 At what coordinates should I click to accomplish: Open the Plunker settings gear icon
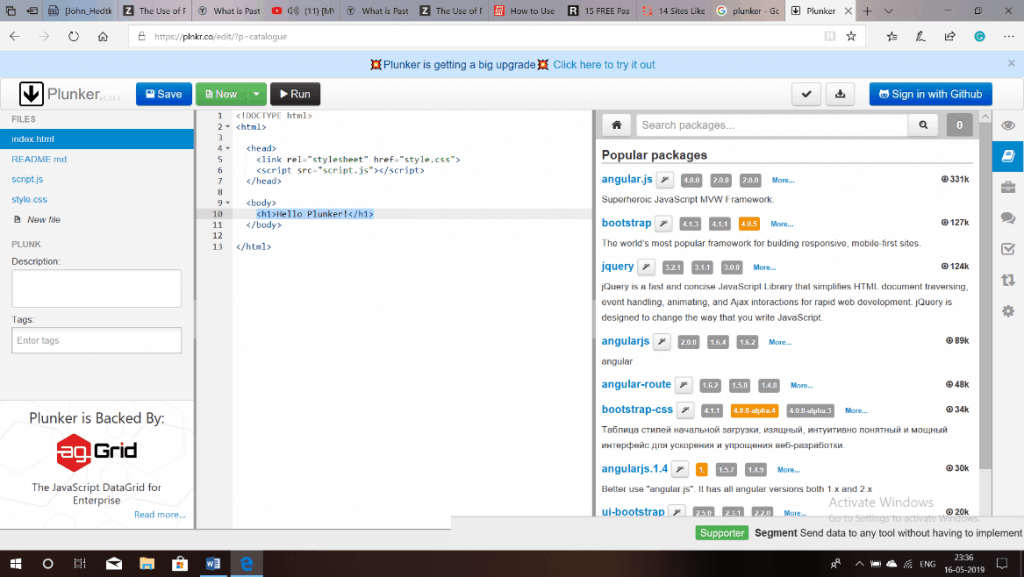[x=1008, y=311]
